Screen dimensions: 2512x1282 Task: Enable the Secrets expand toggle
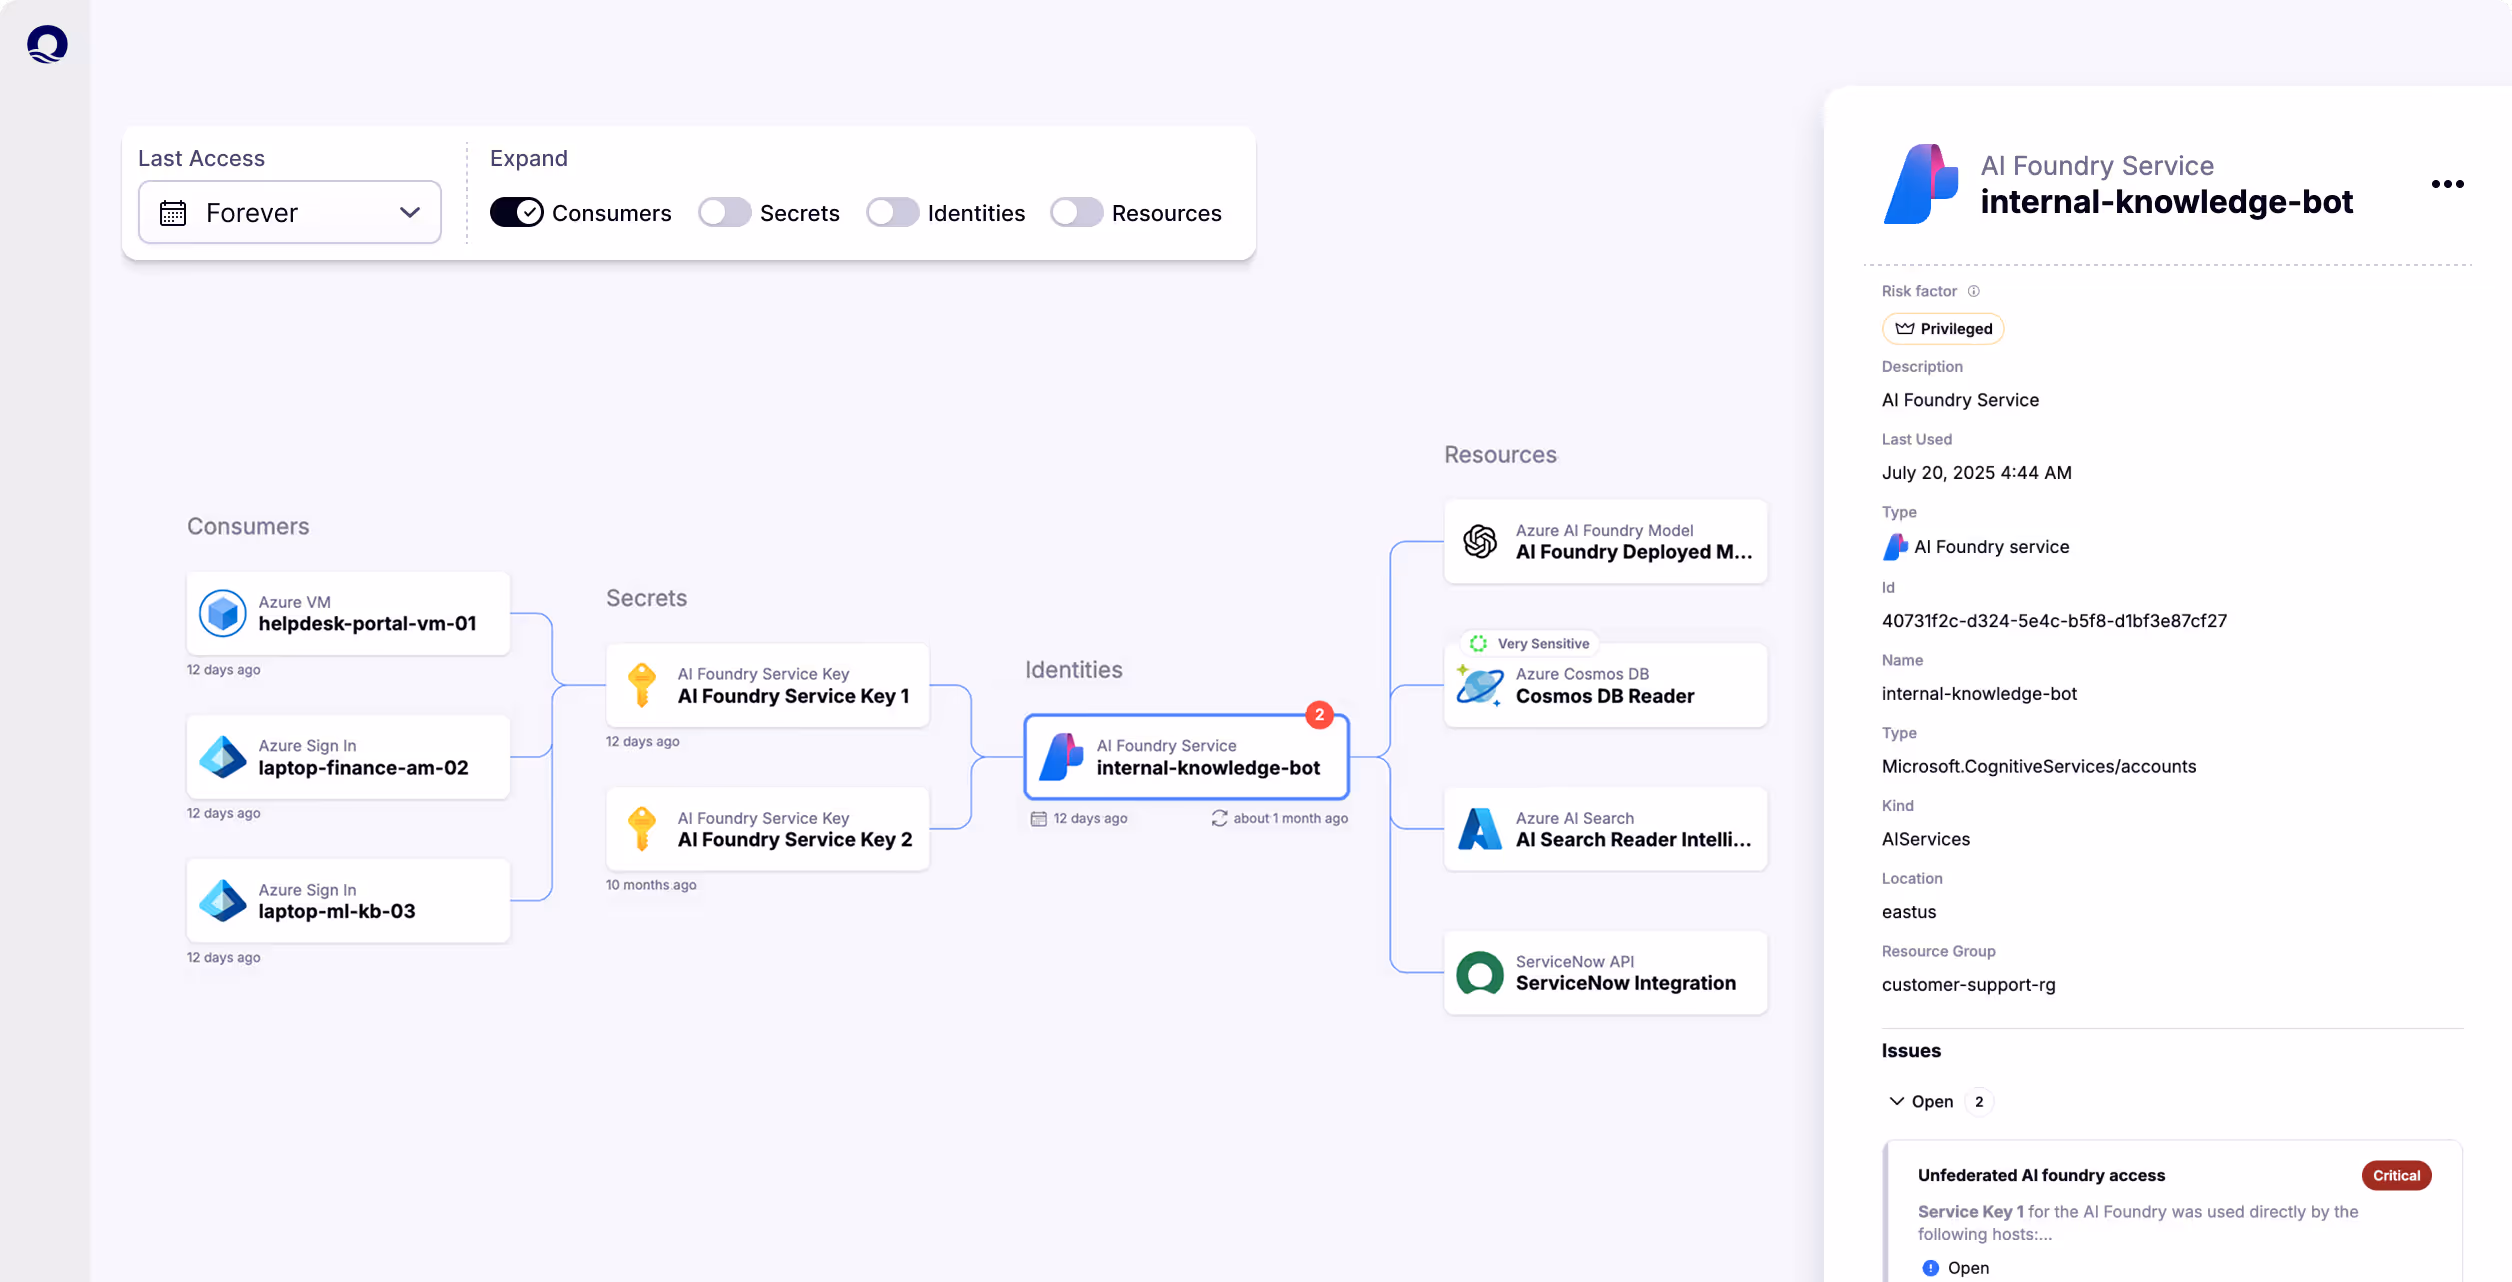point(724,213)
